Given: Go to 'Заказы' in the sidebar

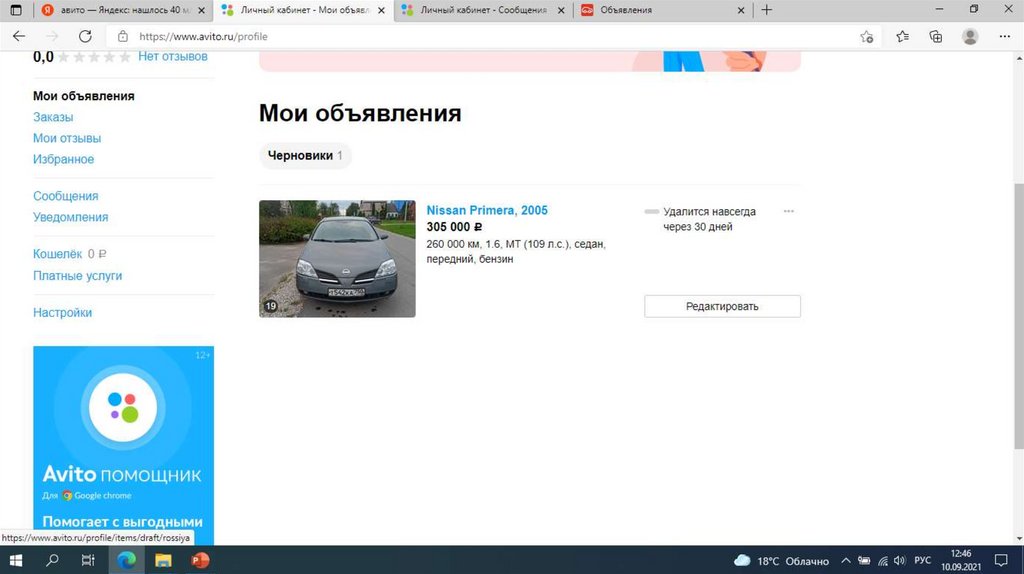Looking at the screenshot, I should tap(53, 117).
